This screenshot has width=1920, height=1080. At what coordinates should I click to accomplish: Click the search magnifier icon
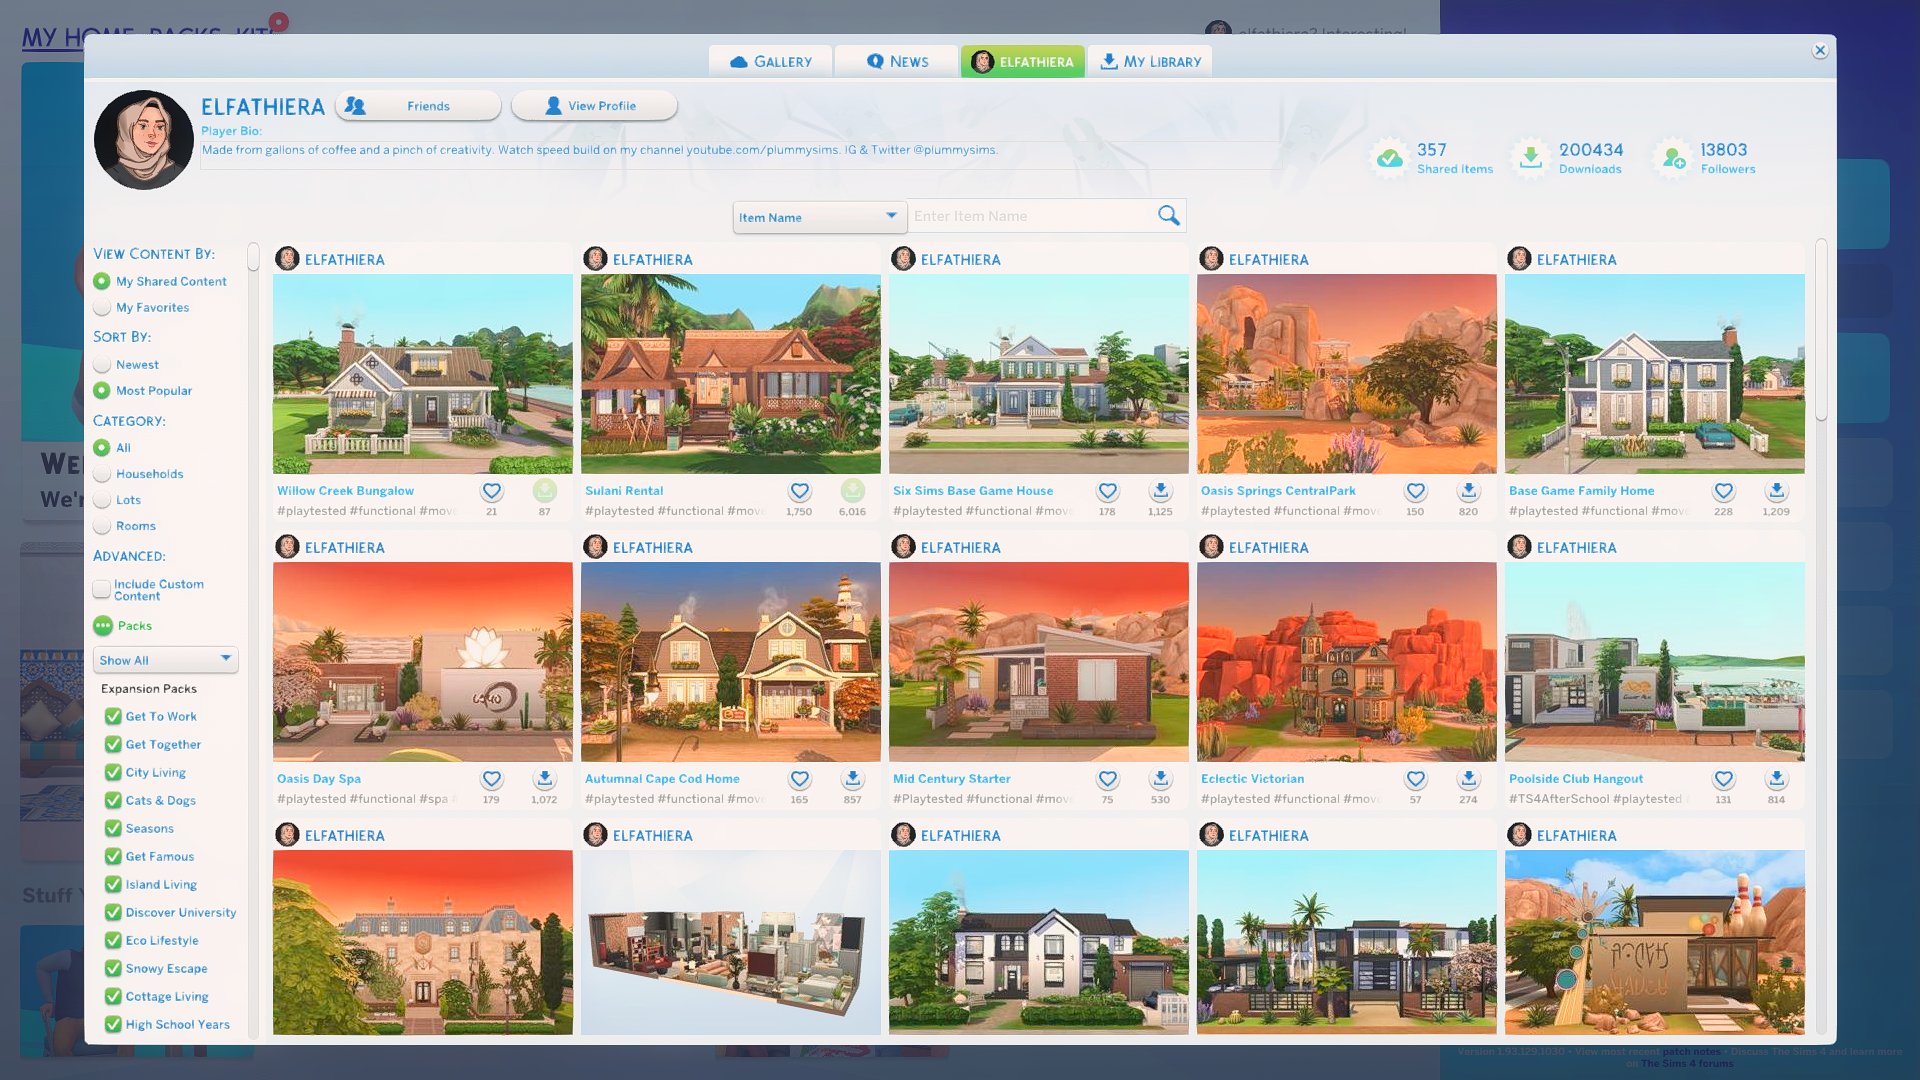click(1168, 215)
